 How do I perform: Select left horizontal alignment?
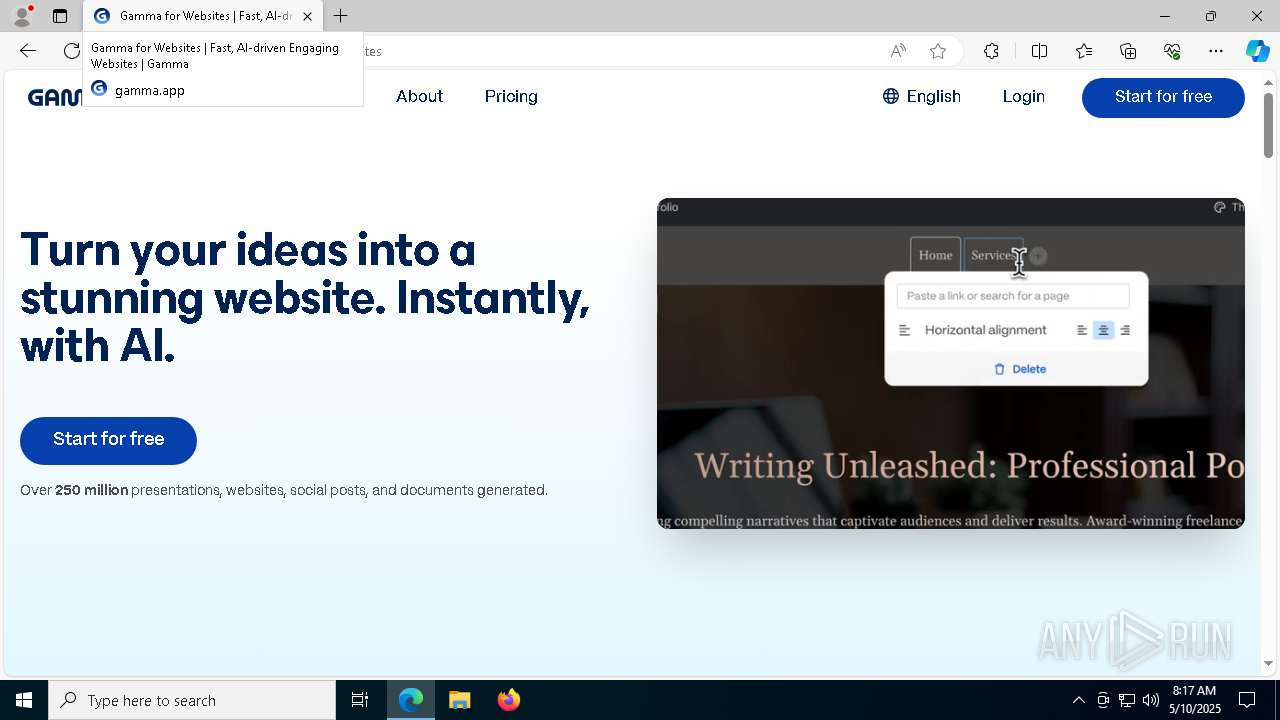[1082, 330]
